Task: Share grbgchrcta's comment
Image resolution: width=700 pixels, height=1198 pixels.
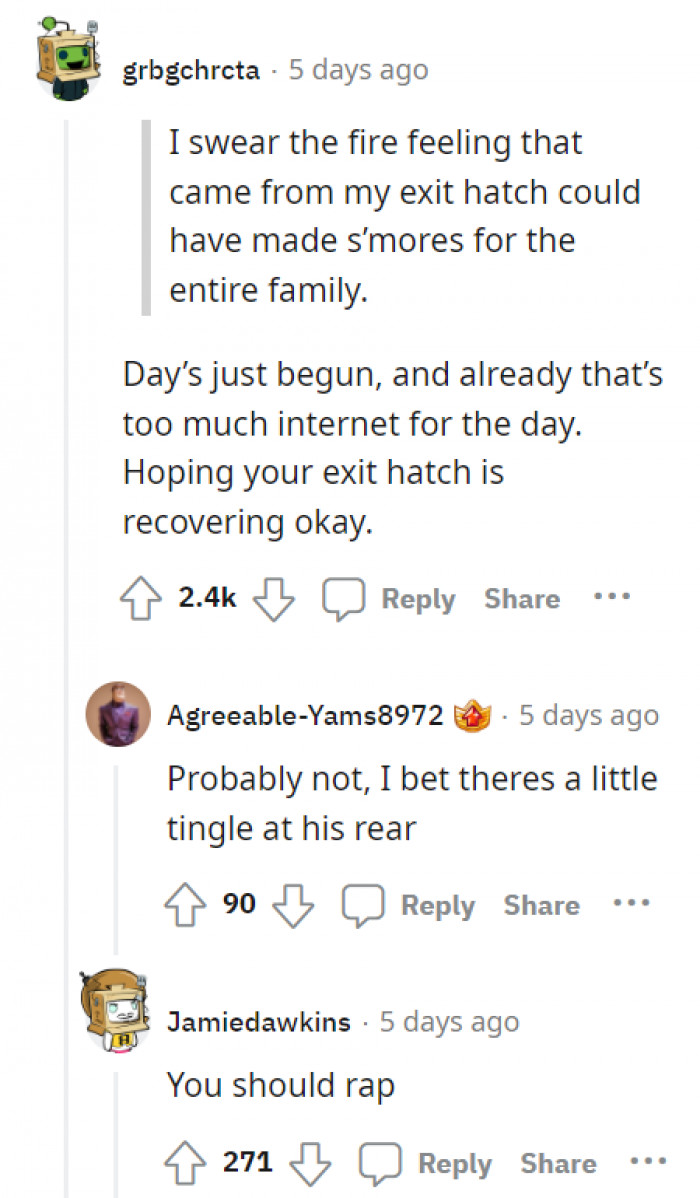Action: 521,599
